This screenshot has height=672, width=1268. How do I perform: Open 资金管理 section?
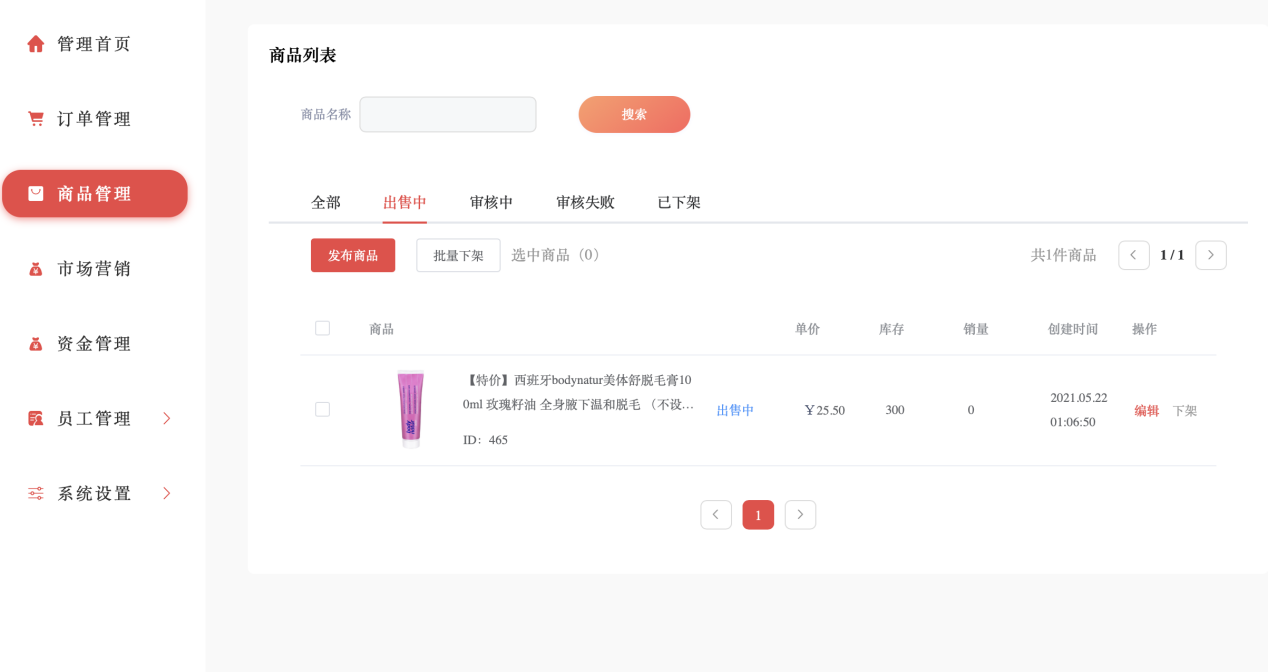94,344
